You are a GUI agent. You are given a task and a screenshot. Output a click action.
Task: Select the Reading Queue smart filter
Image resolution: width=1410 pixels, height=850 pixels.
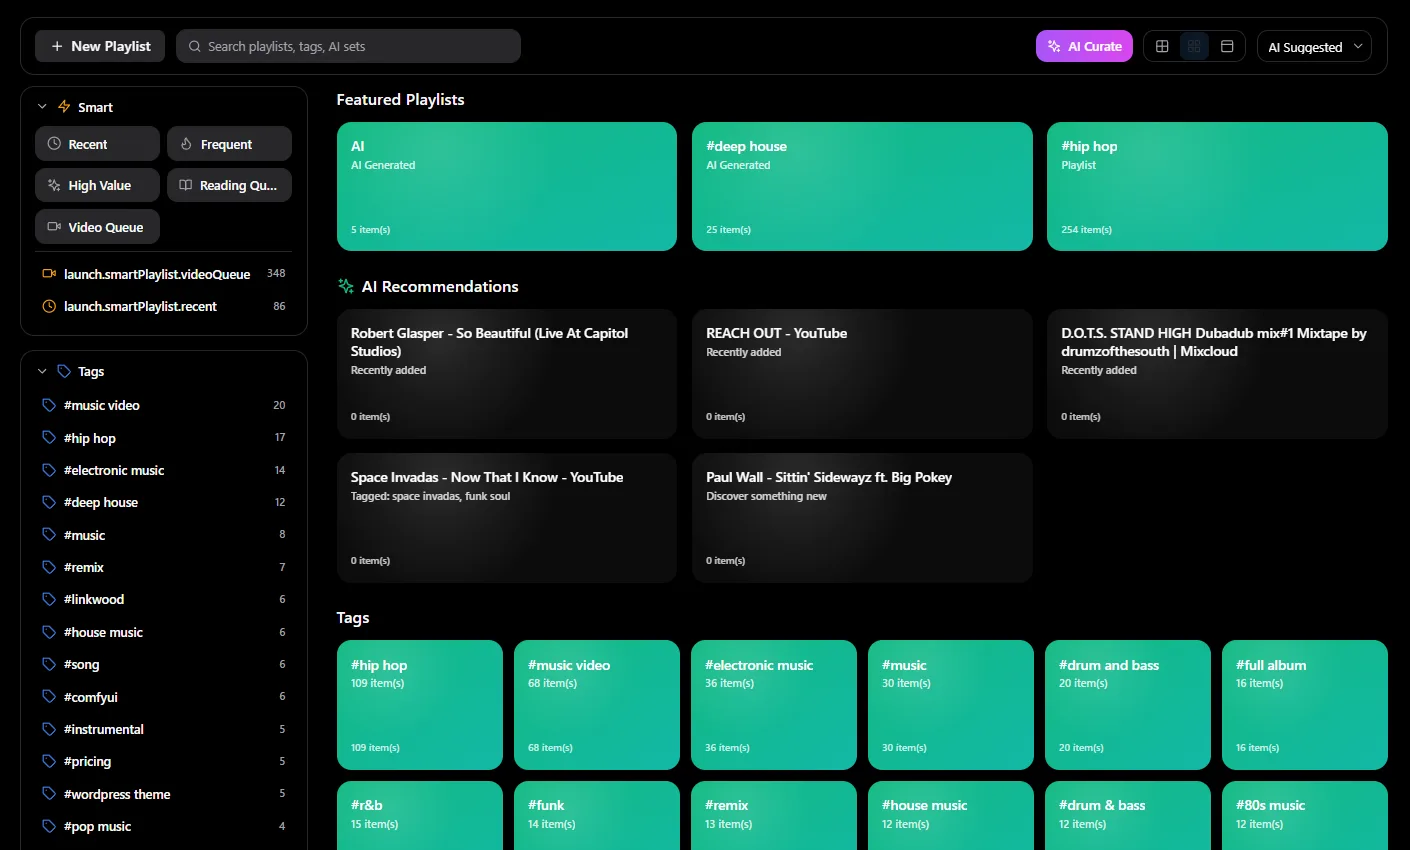point(229,185)
